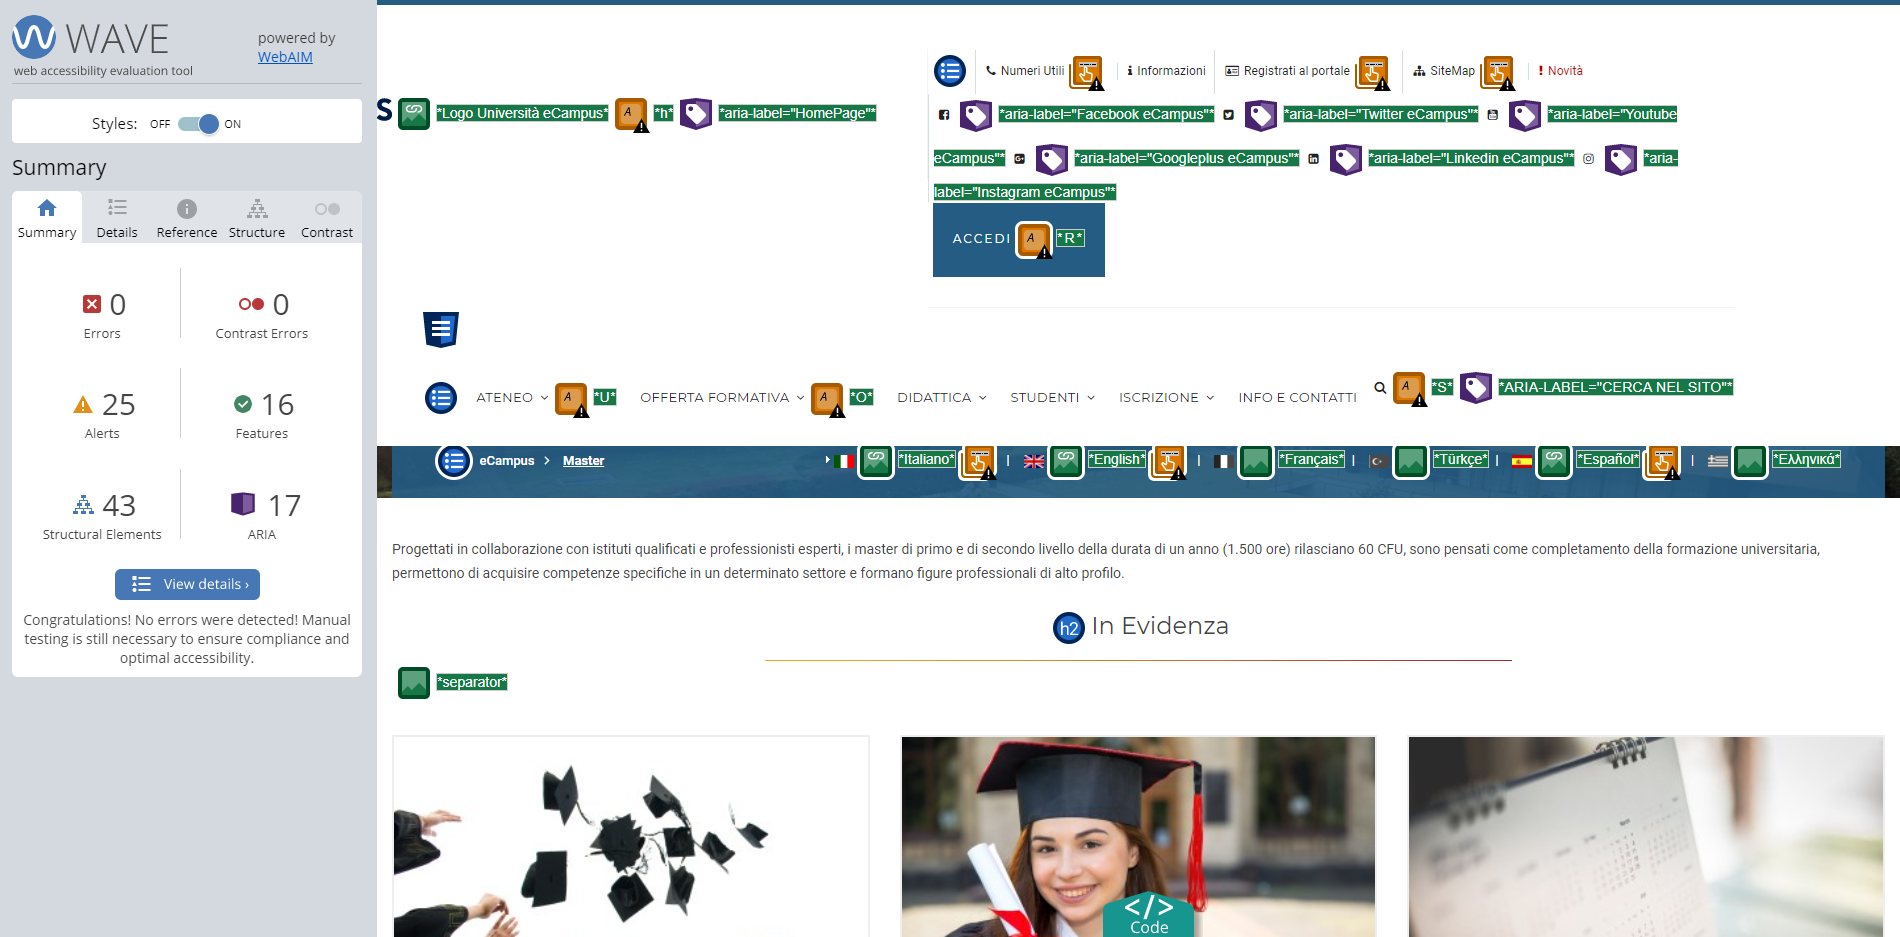Open the Summary tab
The image size is (1900, 937).
(x=47, y=218)
